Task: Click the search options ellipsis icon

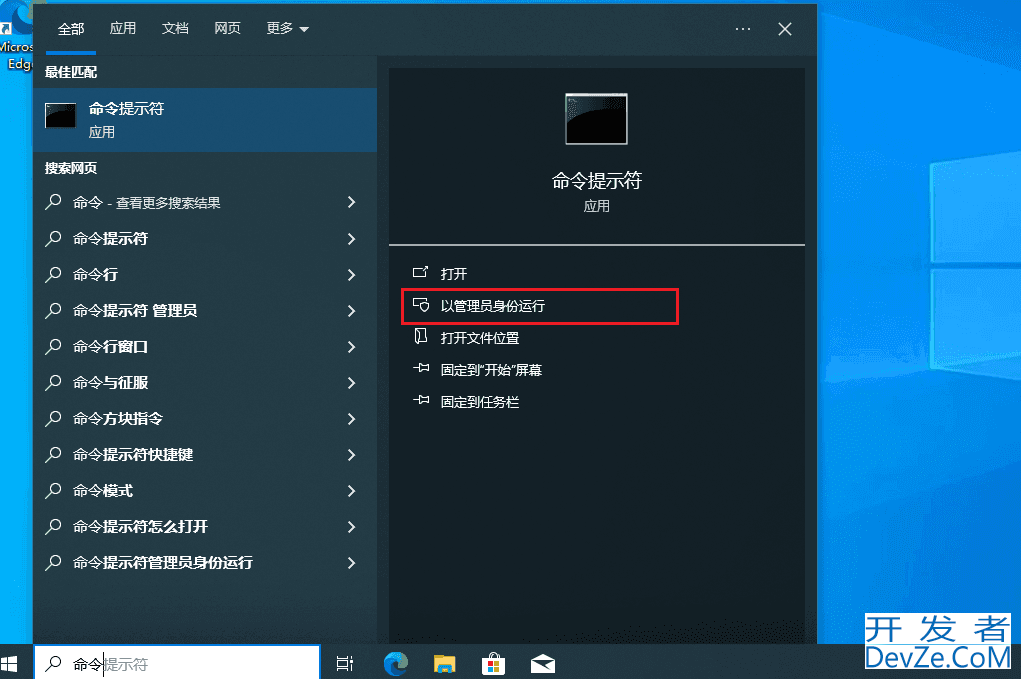Action: 743,29
